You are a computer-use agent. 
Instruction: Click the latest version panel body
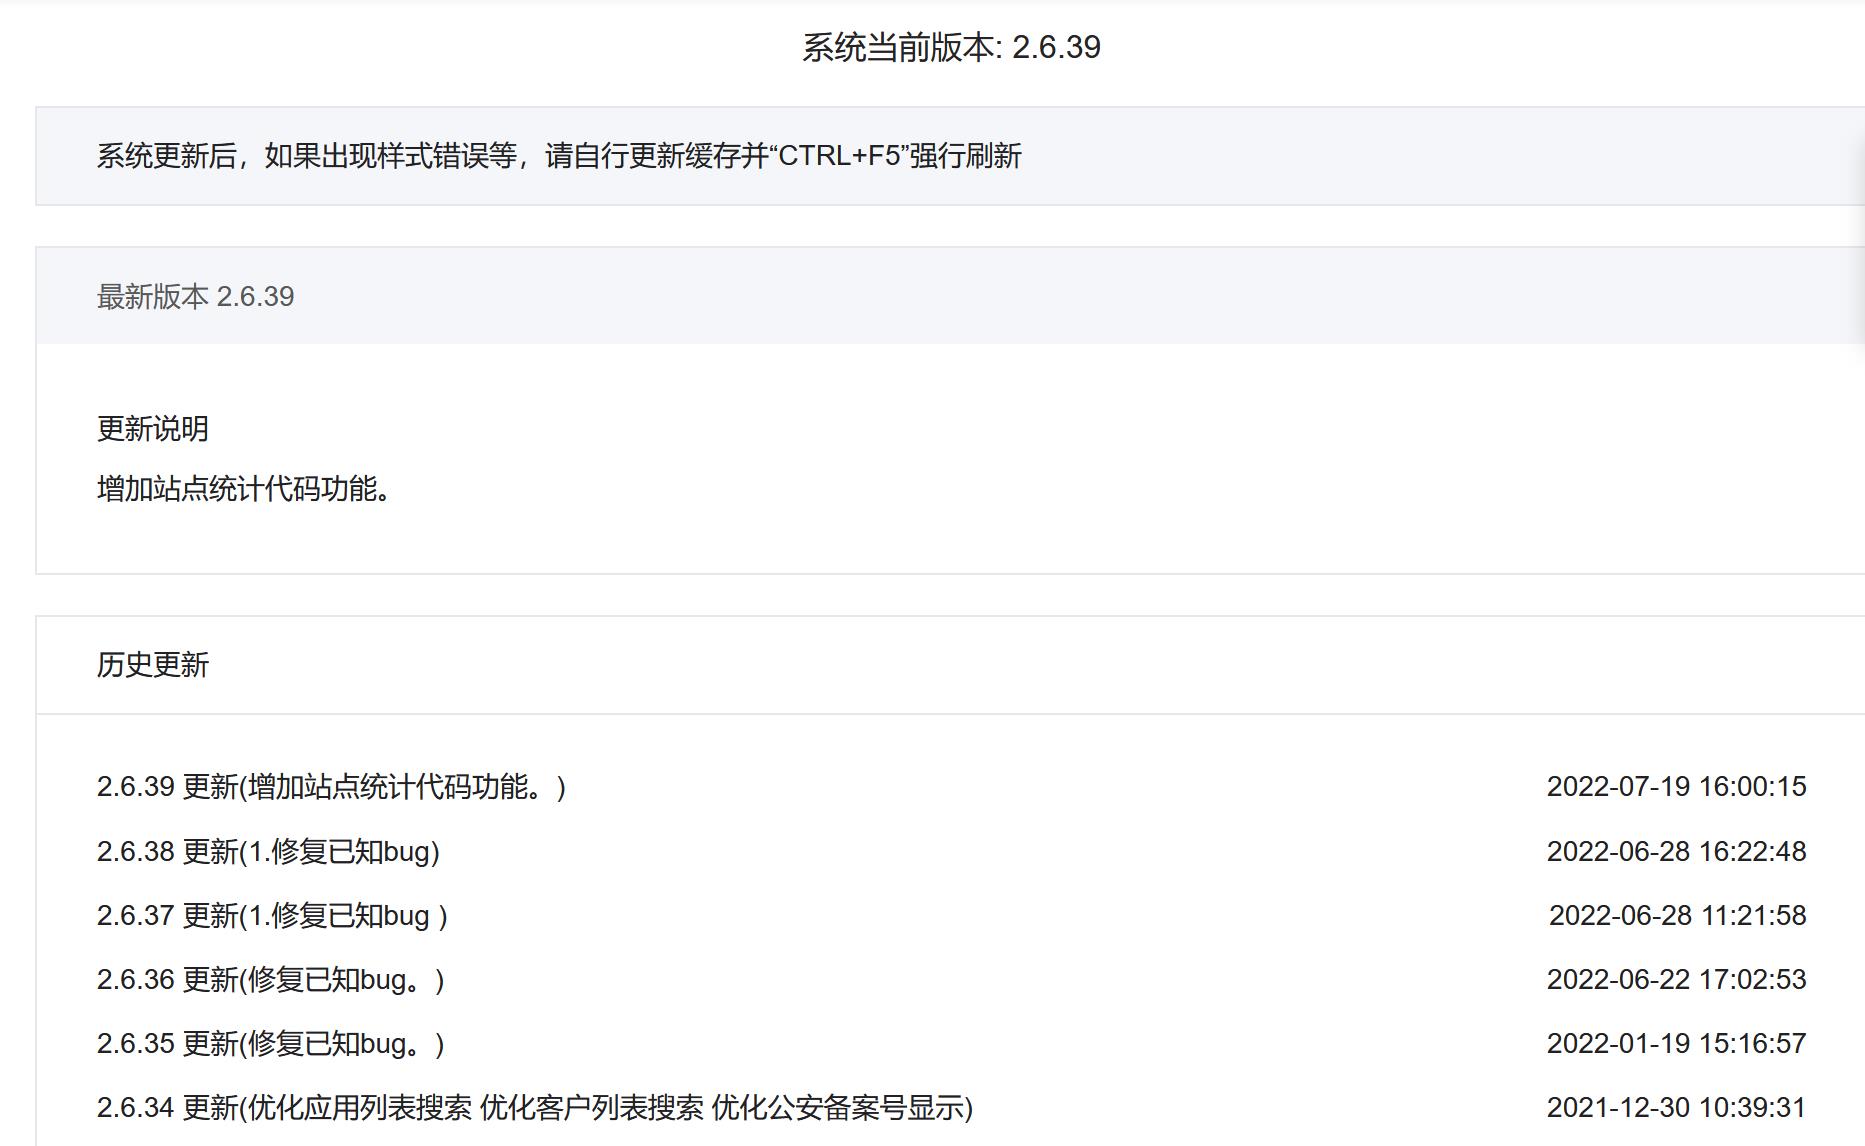932,460
